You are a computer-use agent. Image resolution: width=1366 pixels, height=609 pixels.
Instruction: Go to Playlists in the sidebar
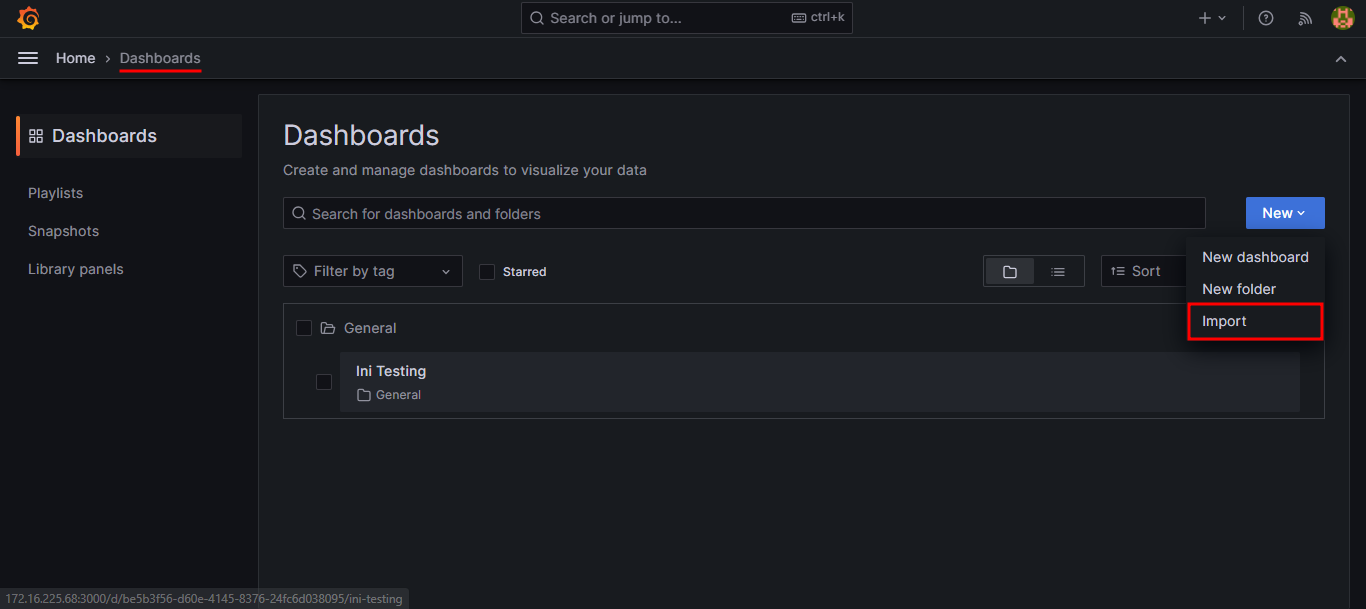(x=55, y=193)
